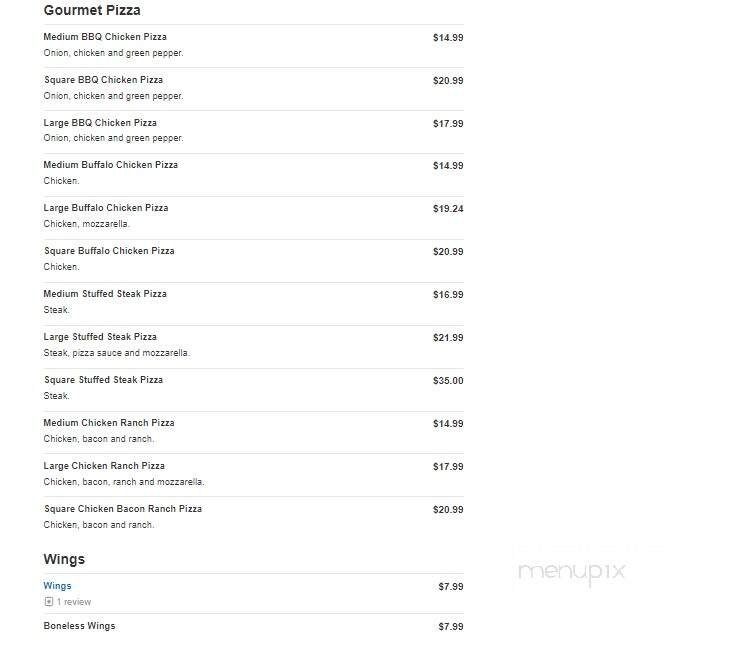This screenshot has width=751, height=654.
Task: Expand the plus icon beside 1 review
Action: click(48, 602)
